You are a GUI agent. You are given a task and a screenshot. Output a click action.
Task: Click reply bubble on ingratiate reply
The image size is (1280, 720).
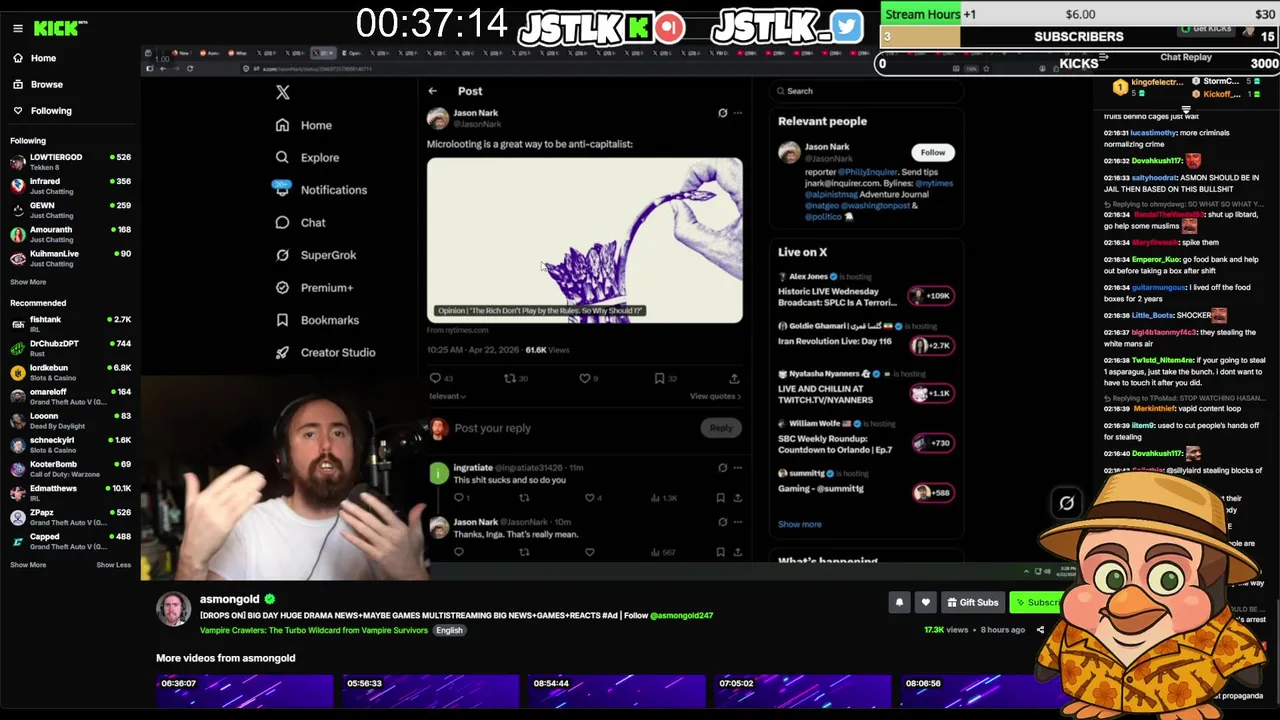(x=461, y=497)
